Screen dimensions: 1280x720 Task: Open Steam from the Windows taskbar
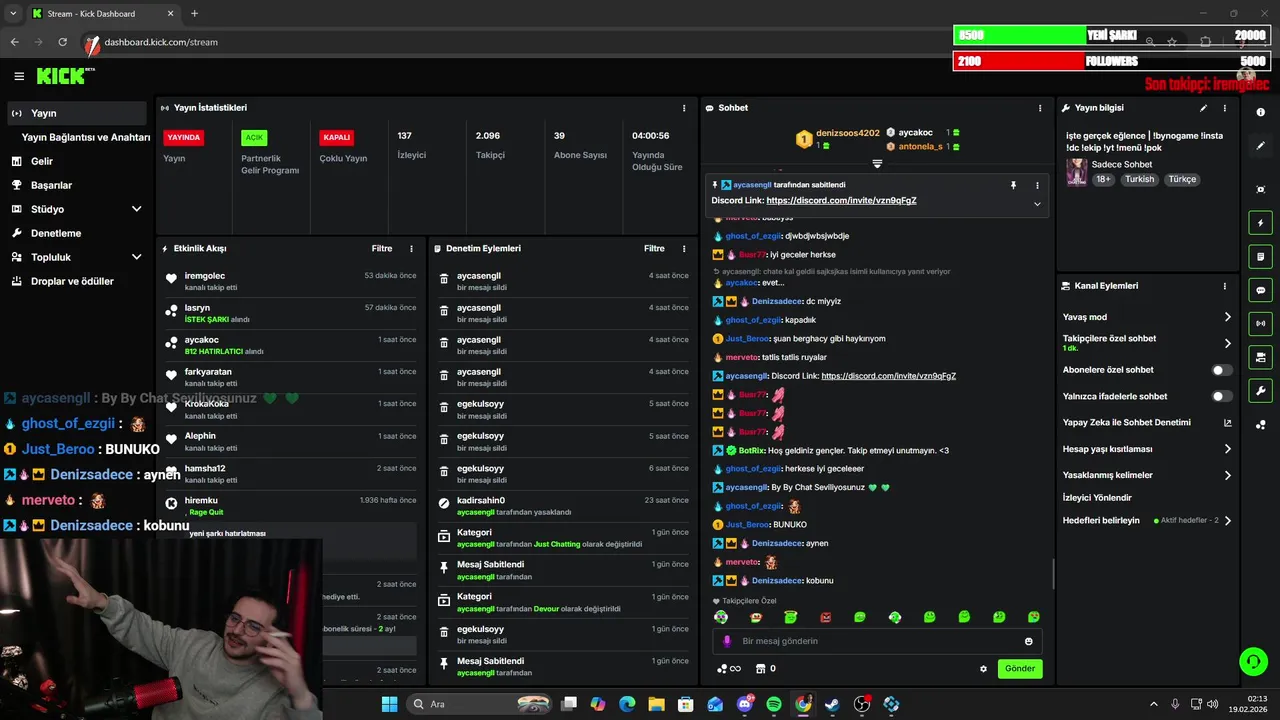(832, 704)
